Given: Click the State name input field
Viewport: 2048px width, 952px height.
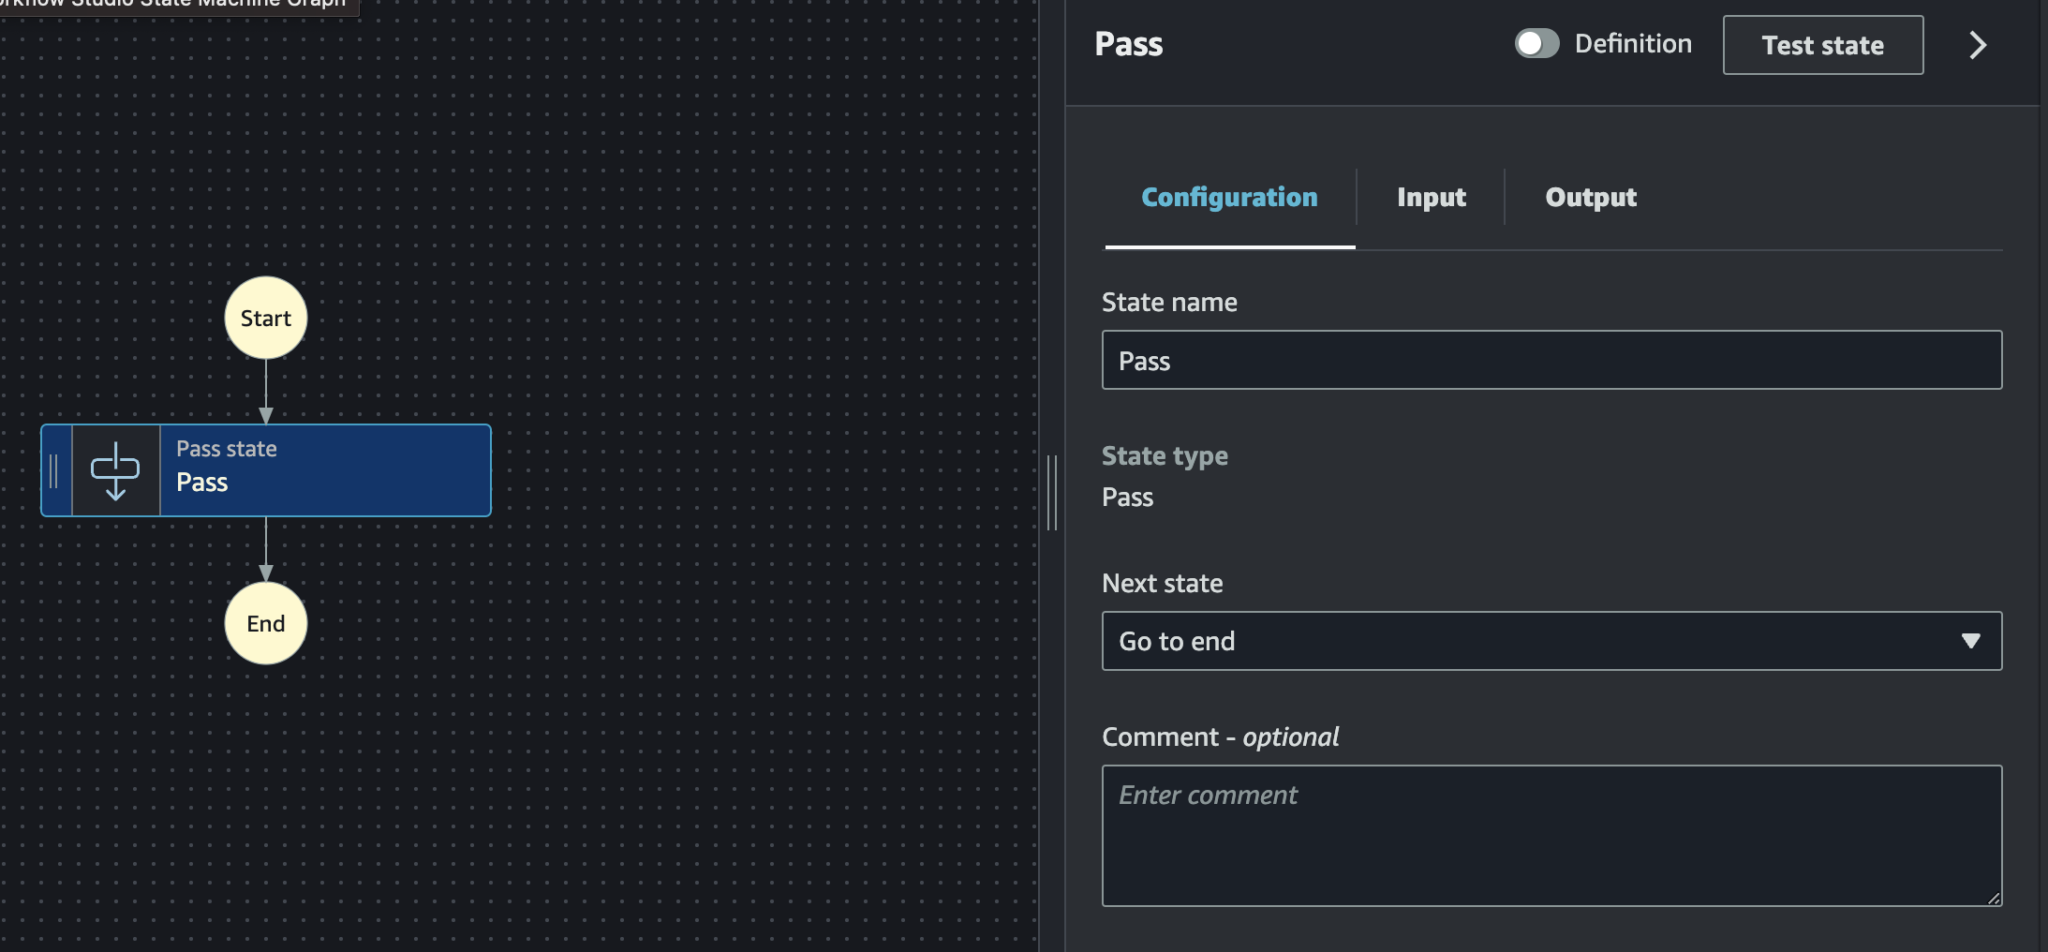Looking at the screenshot, I should [1551, 360].
